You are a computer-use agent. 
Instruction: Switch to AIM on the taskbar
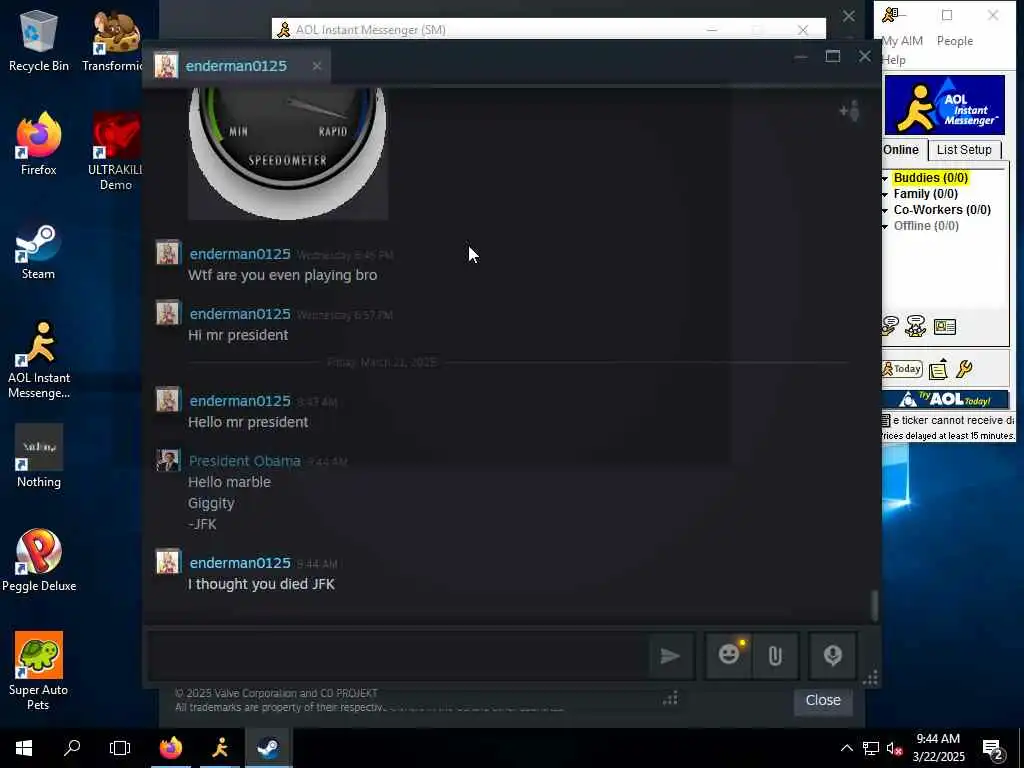point(220,748)
